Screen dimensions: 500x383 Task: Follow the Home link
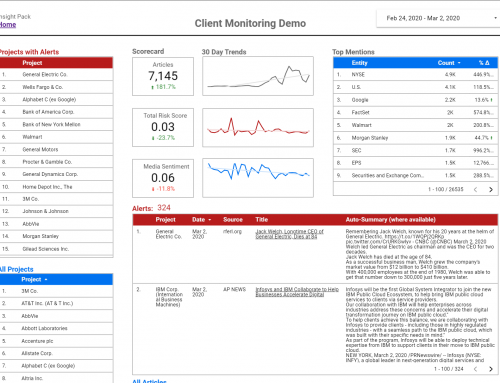[x=8, y=25]
